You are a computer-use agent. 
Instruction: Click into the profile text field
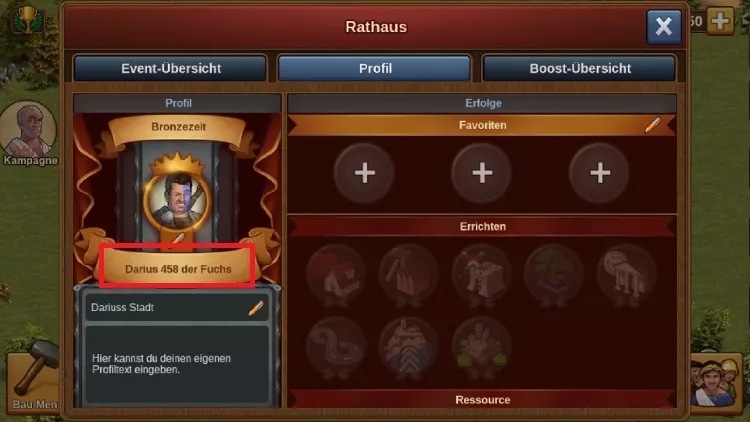177,365
